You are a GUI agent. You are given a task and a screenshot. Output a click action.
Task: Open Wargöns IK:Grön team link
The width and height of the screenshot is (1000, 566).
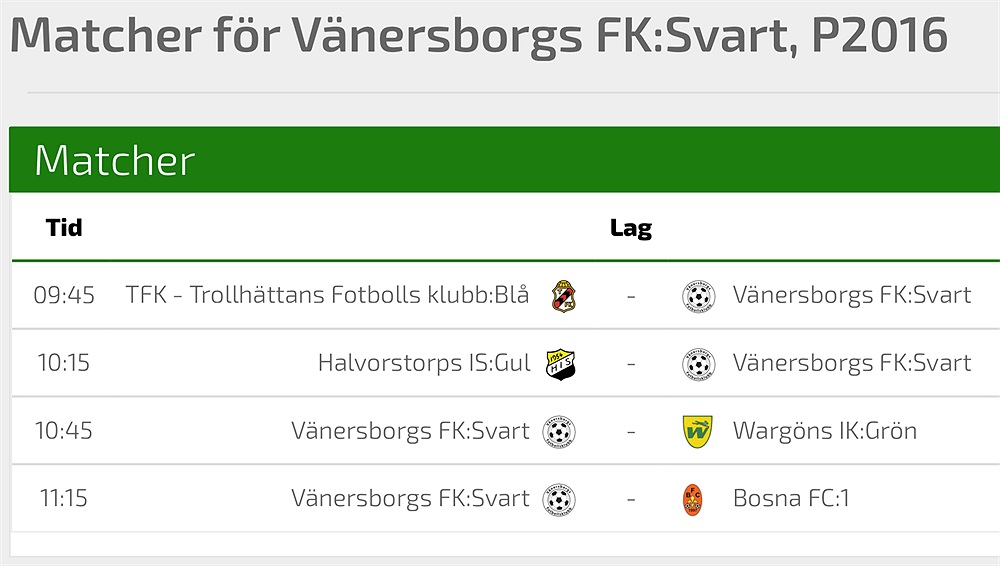(x=824, y=431)
